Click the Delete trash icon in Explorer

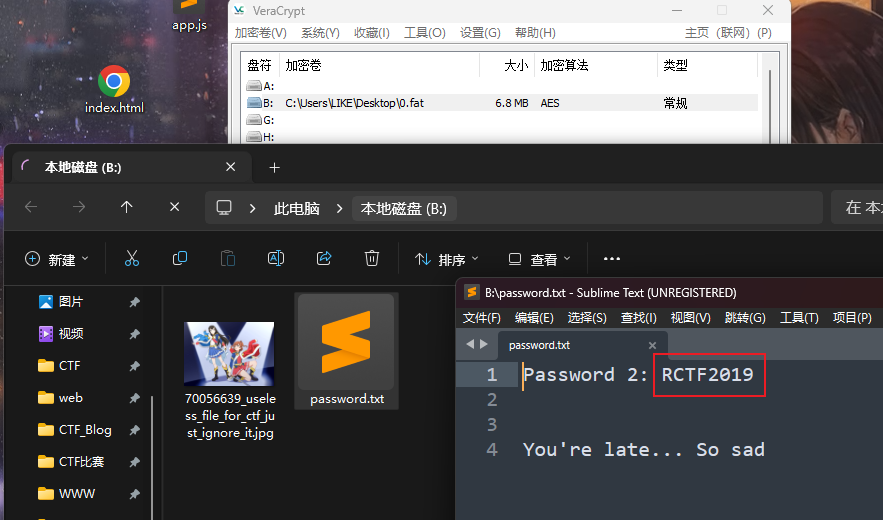click(372, 259)
